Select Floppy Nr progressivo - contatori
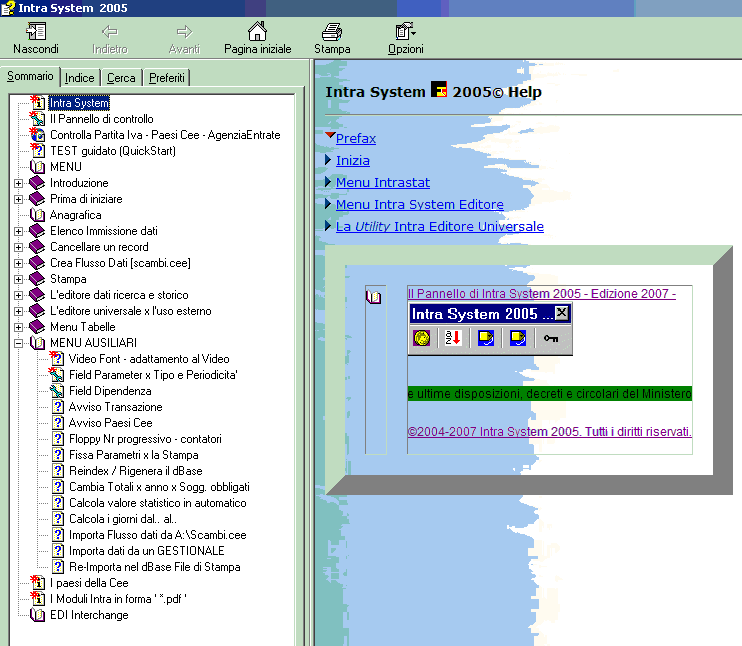This screenshot has height=646, width=742. [x=145, y=439]
